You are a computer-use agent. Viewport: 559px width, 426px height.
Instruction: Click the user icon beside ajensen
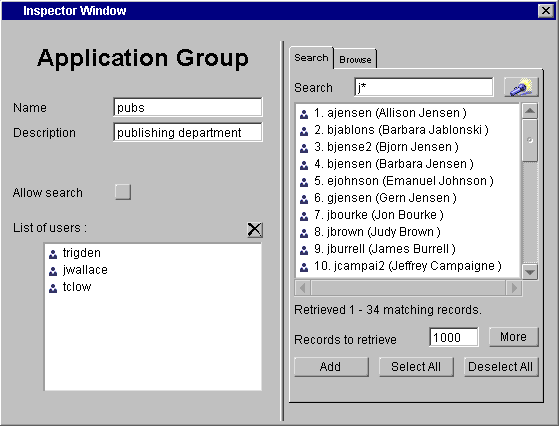pos(304,114)
